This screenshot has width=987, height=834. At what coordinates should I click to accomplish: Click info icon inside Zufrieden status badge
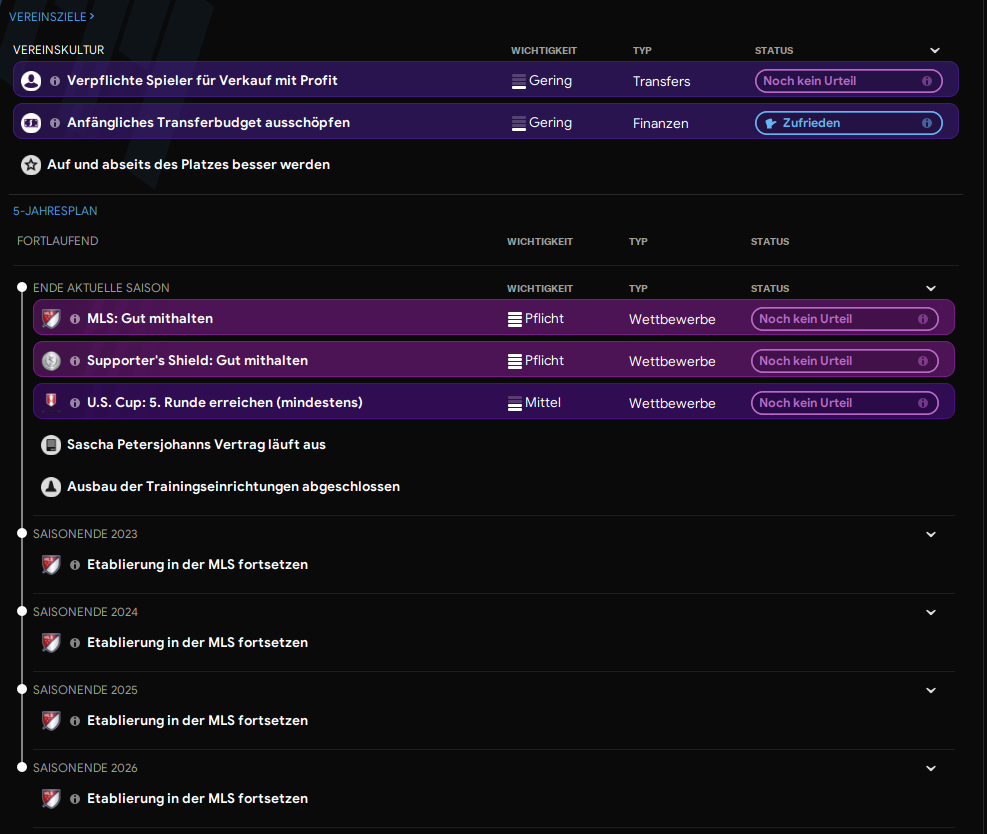927,123
